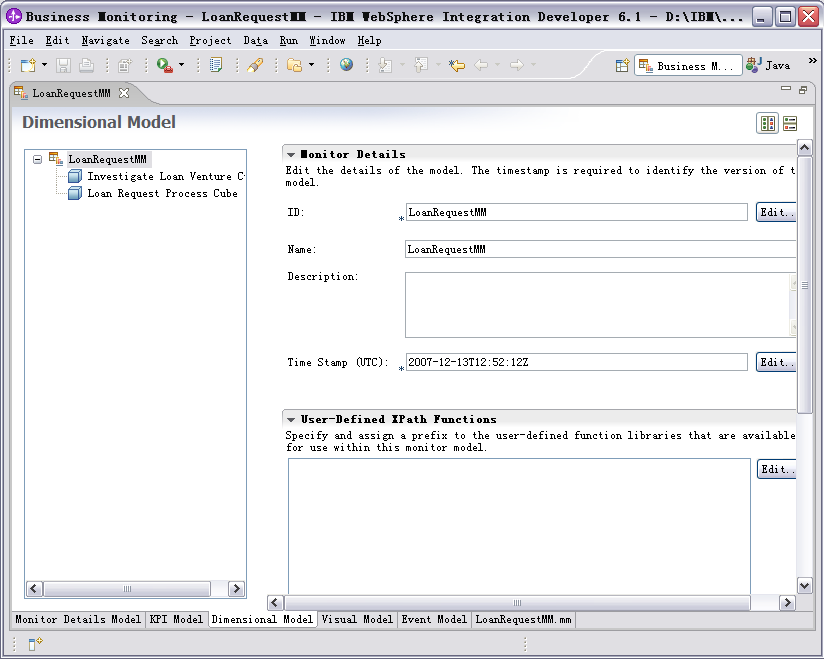Open the Data menu
Image resolution: width=824 pixels, height=659 pixels.
(x=255, y=40)
